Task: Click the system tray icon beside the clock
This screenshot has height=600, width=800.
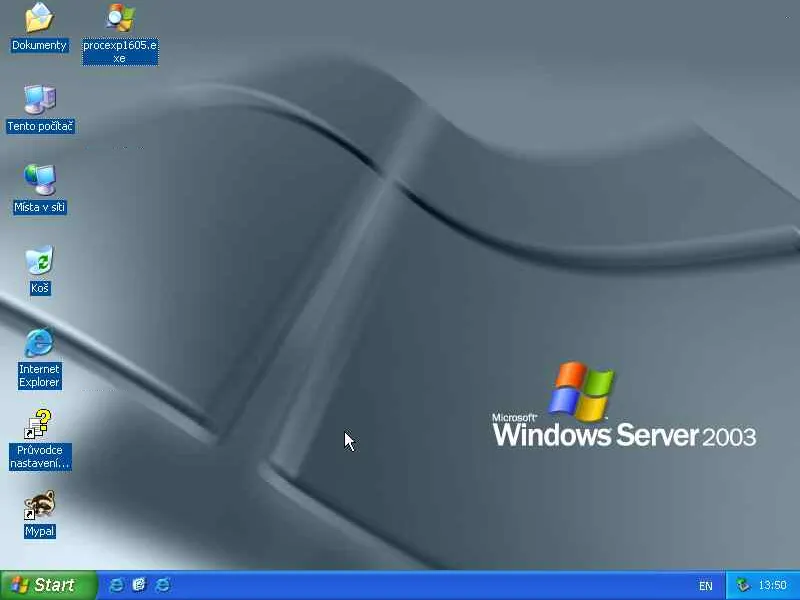Action: coord(743,585)
